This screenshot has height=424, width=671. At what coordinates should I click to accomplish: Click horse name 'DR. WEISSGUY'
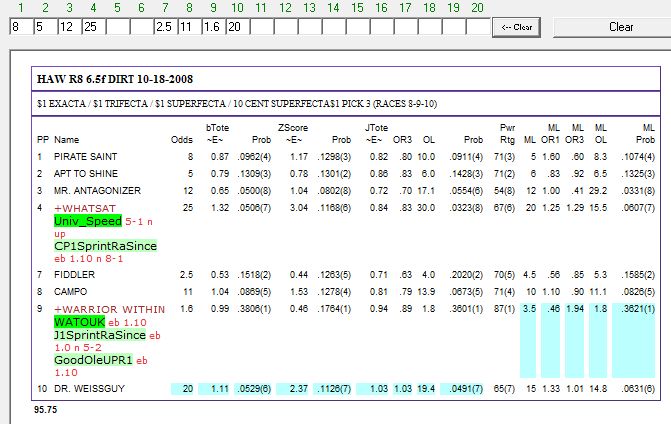tap(89, 389)
